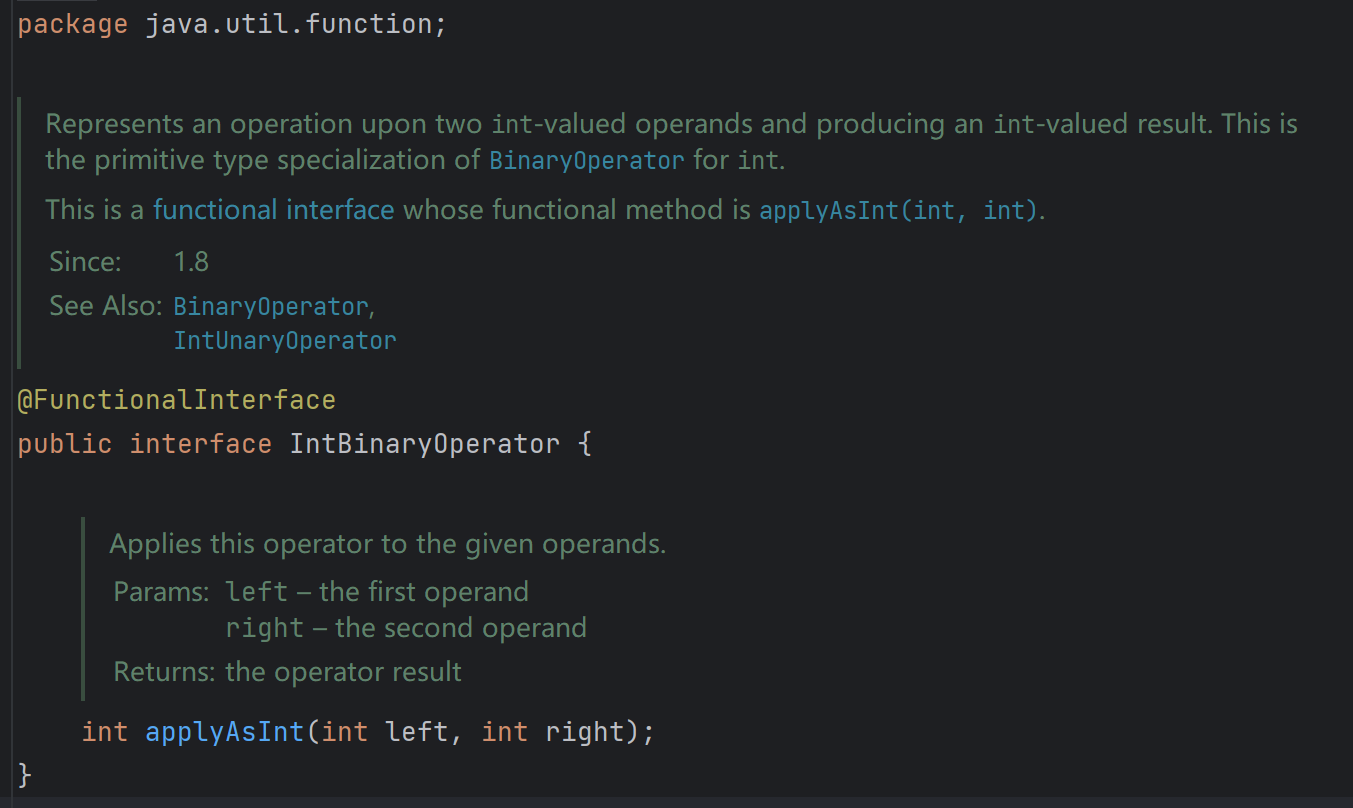The height and width of the screenshot is (808, 1353).
Task: Click the 'public' keyword
Action: [x=65, y=444]
